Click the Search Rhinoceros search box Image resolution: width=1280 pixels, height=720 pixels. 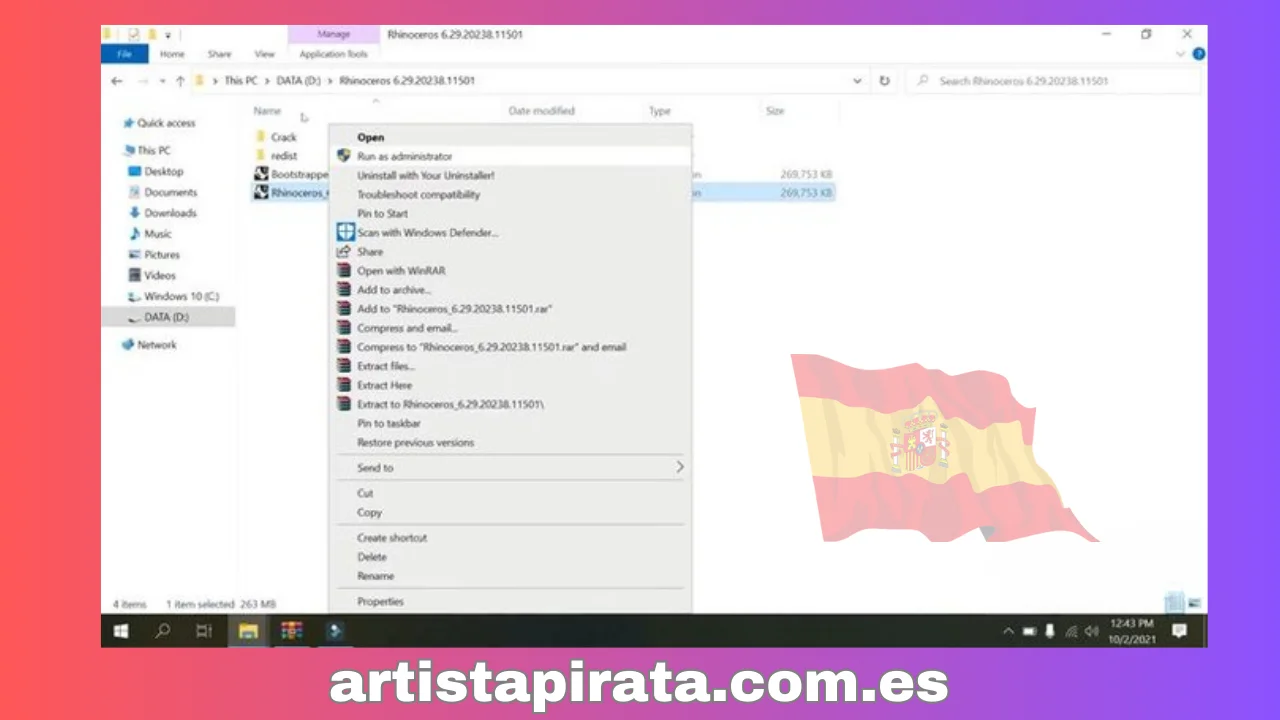coord(1053,81)
